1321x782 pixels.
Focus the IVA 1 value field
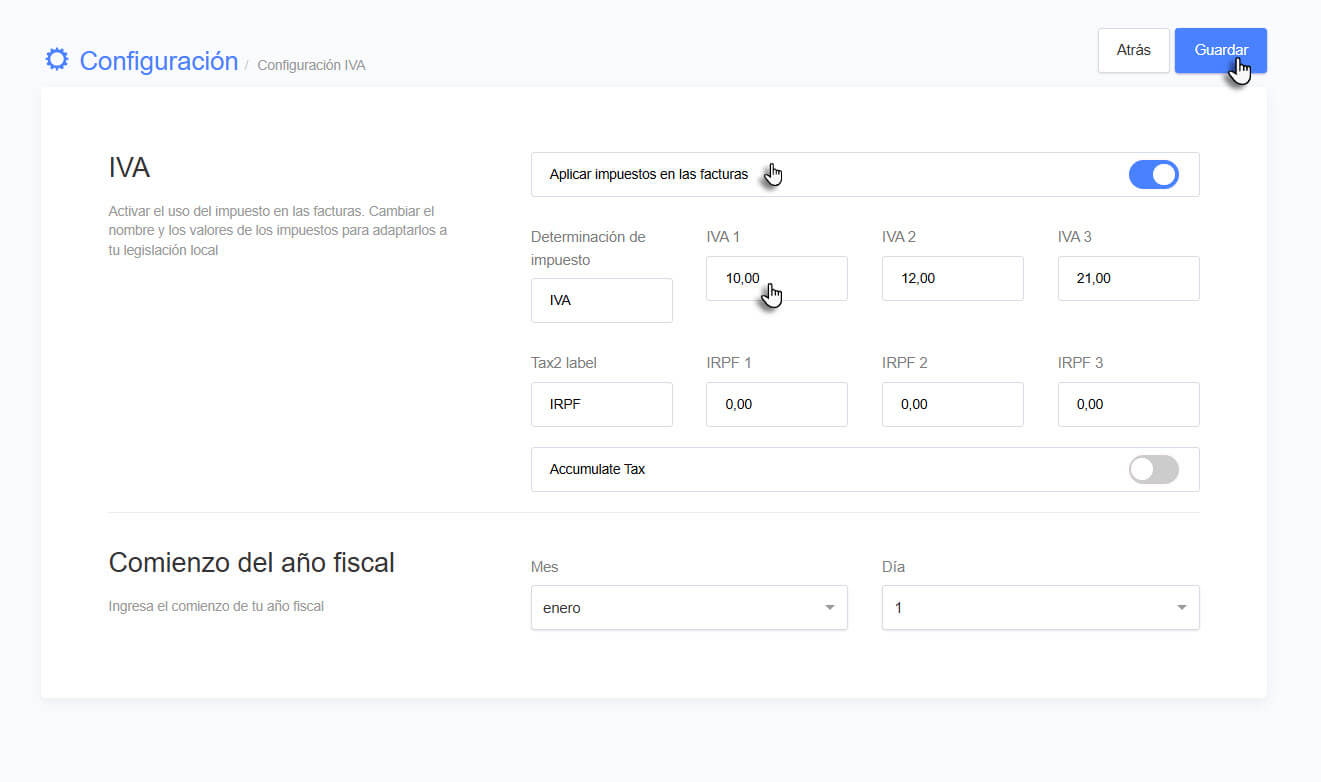[x=776, y=279]
